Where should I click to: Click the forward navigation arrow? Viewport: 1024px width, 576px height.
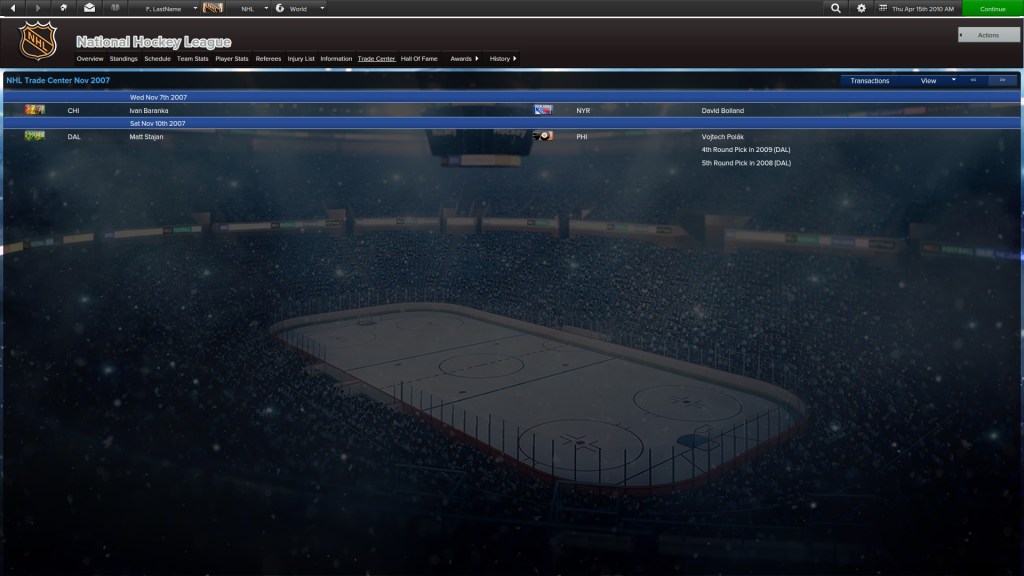(39, 8)
